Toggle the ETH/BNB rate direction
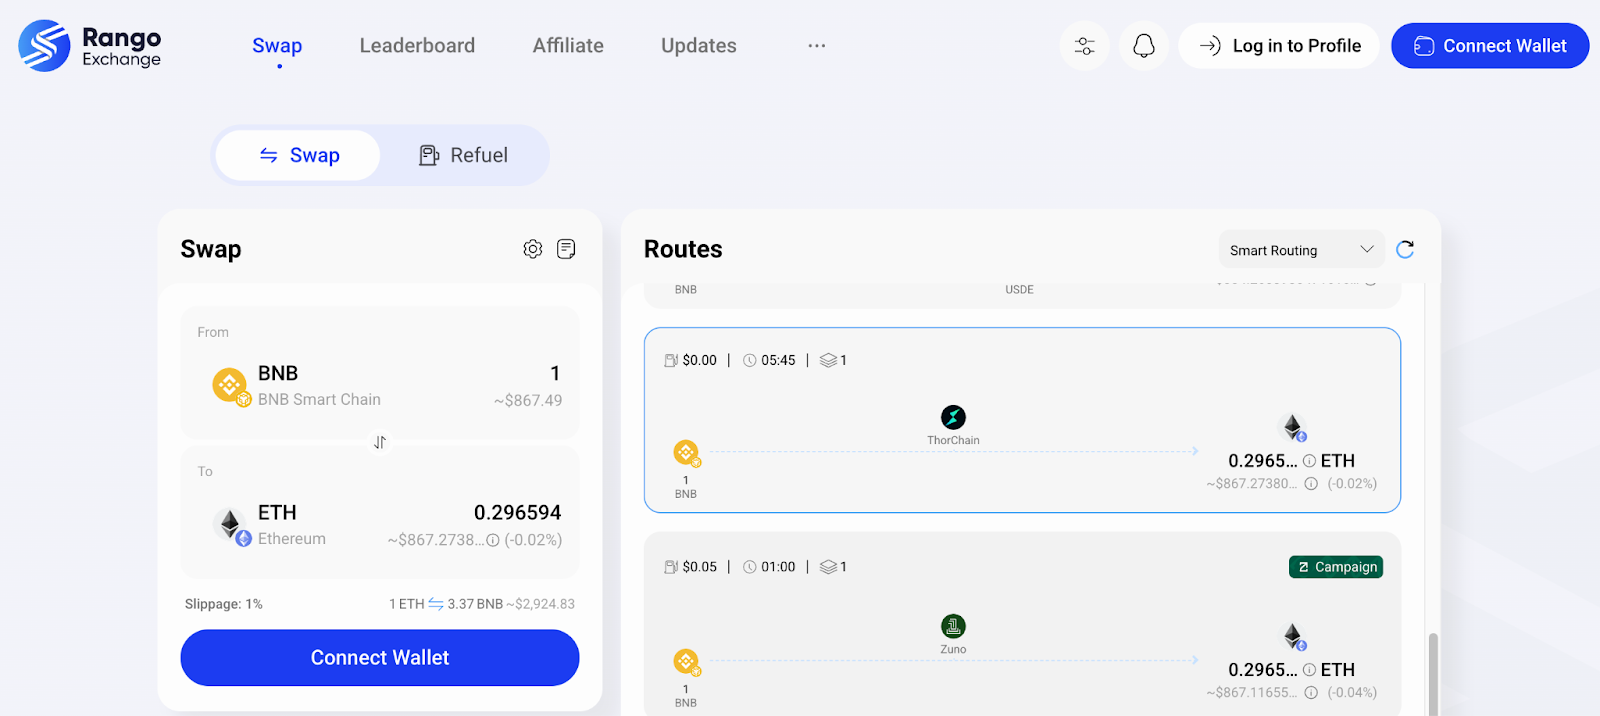The height and width of the screenshot is (716, 1600). coord(436,604)
